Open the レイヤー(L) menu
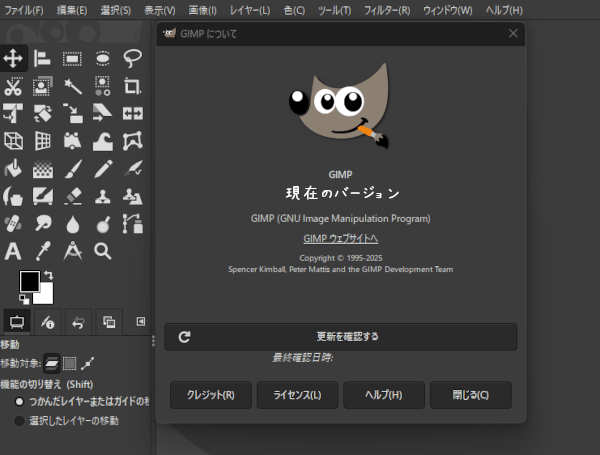The width and height of the screenshot is (600, 455). coord(250,10)
